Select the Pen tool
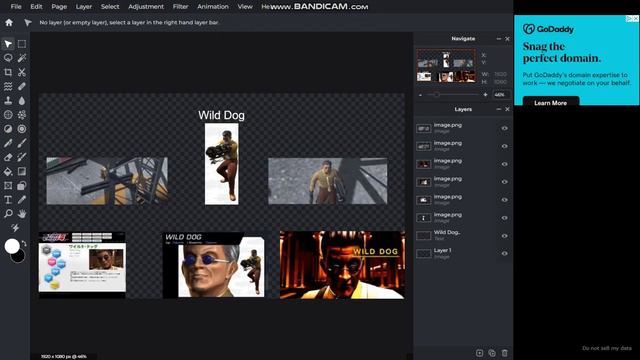The height and width of the screenshot is (360, 640). coord(8,143)
